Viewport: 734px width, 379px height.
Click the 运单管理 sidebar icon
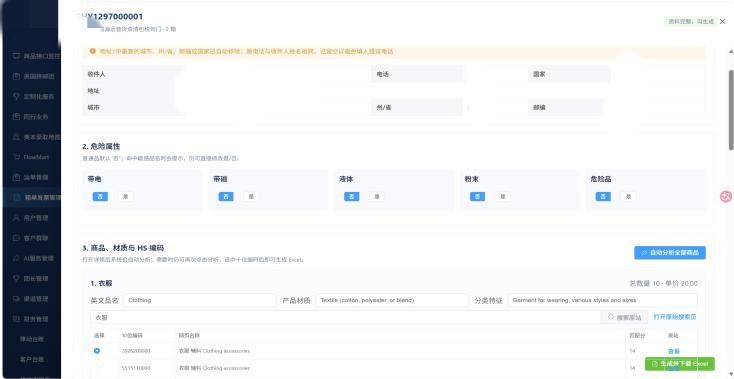(x=16, y=177)
